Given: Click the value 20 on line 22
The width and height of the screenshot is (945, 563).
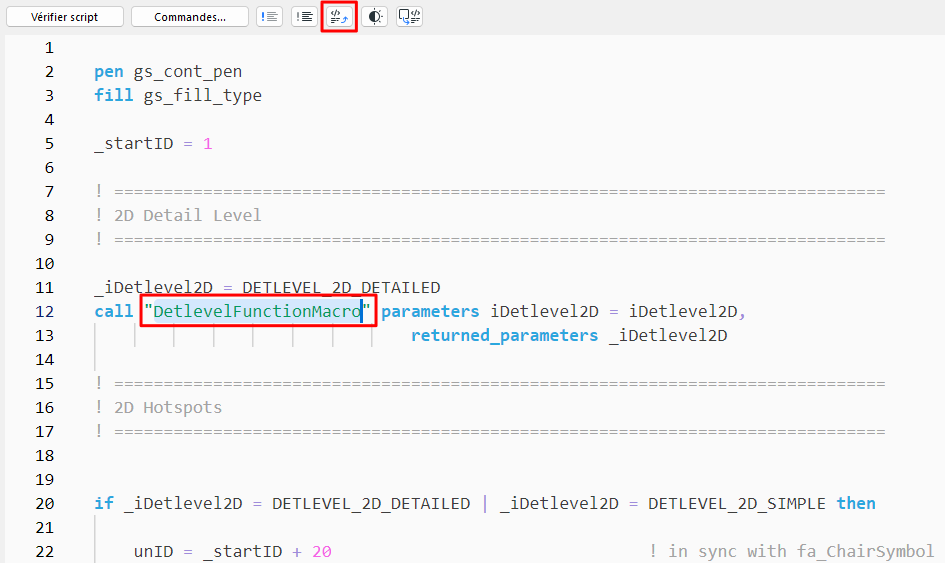Looking at the screenshot, I should 322,552.
